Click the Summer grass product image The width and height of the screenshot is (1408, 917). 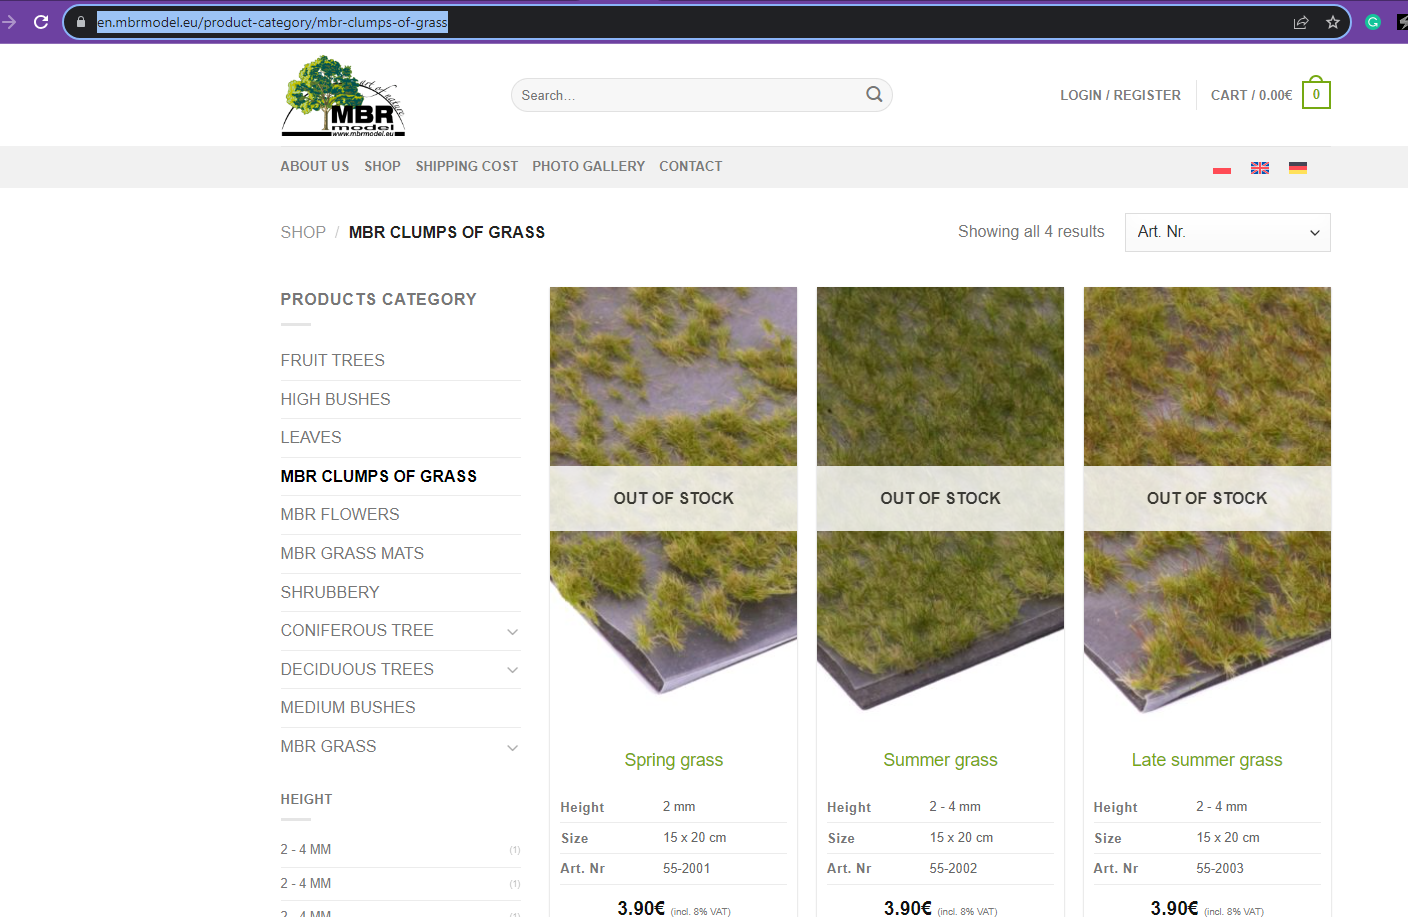click(940, 500)
